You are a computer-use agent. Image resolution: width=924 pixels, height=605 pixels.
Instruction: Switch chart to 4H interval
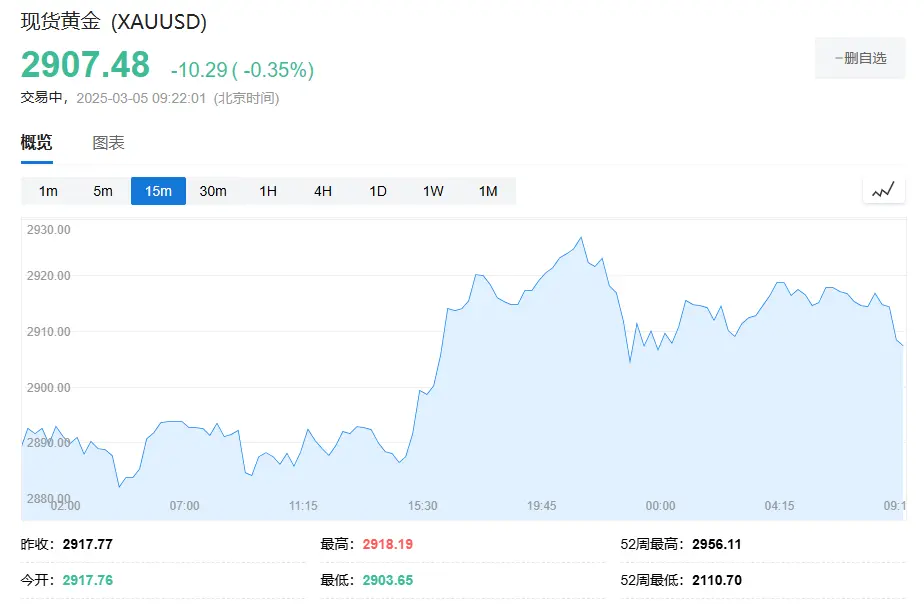(x=323, y=191)
